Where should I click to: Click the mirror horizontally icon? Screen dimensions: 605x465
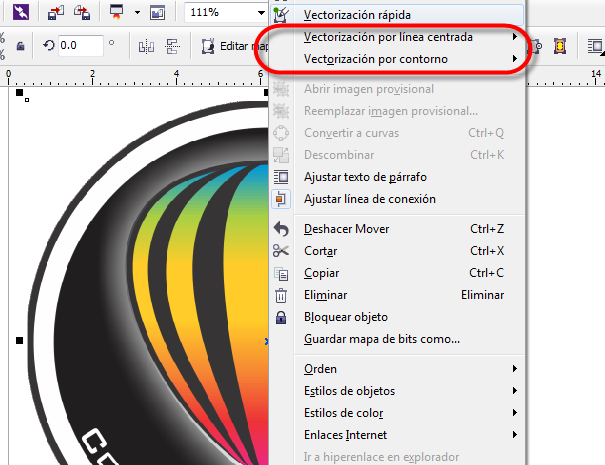pyautogui.click(x=146, y=46)
